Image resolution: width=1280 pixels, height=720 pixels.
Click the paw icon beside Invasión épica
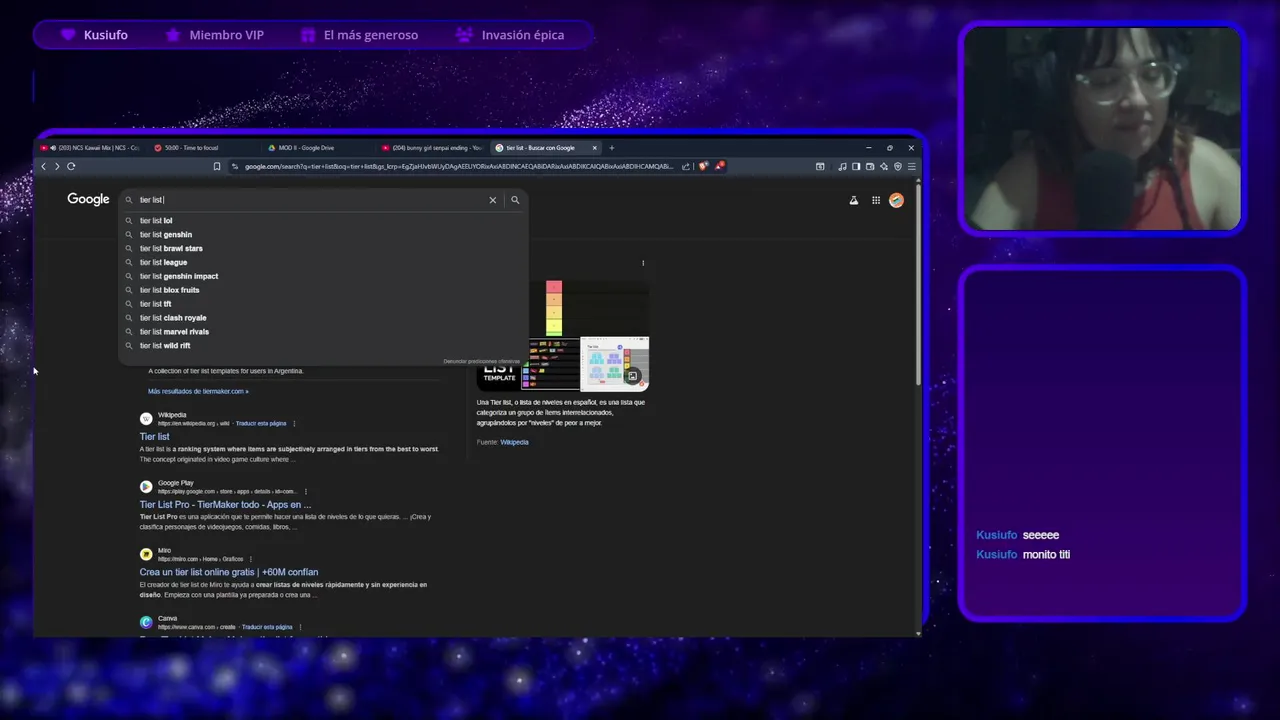pos(464,35)
